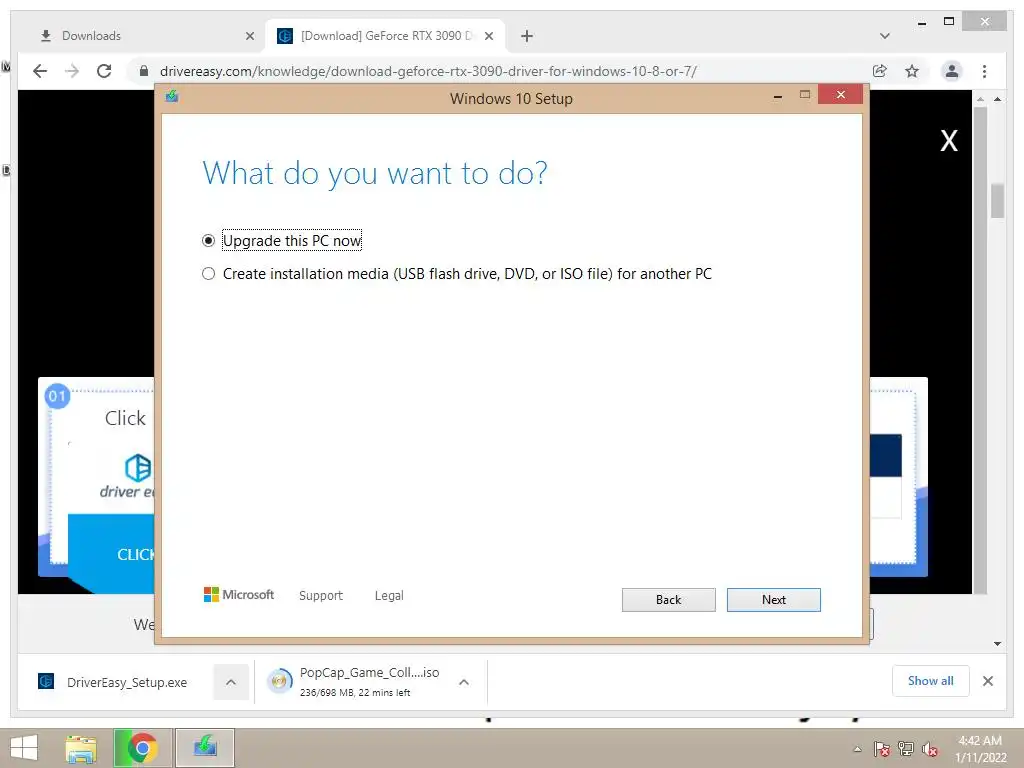Viewport: 1024px width, 768px height.
Task: Click the PopCap ISO download progress icon
Action: [x=280, y=681]
